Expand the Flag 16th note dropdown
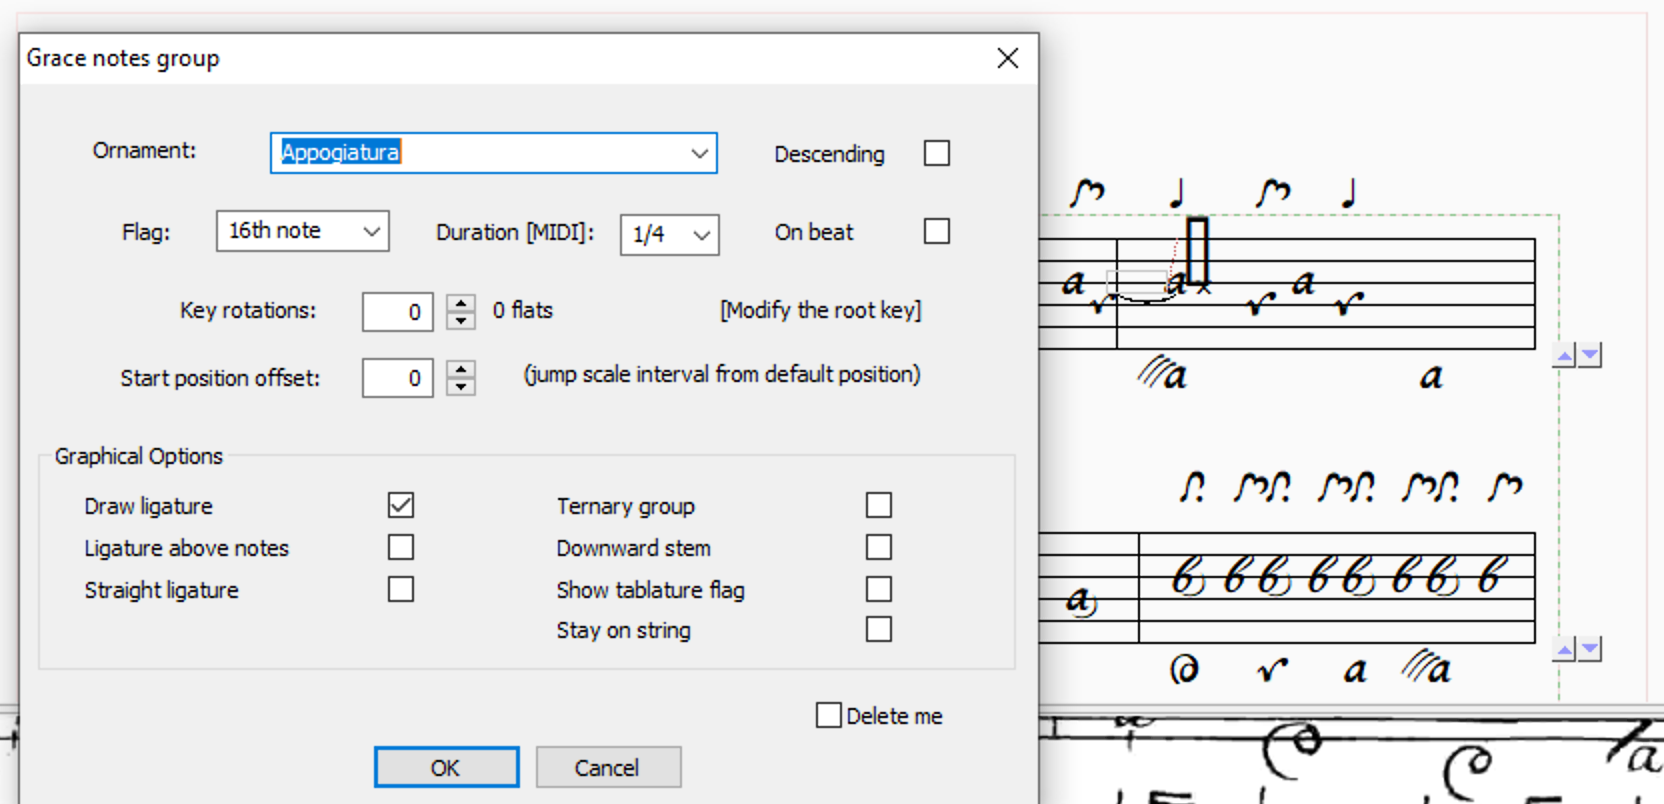Viewport: 1664px width, 804px height. coord(372,231)
